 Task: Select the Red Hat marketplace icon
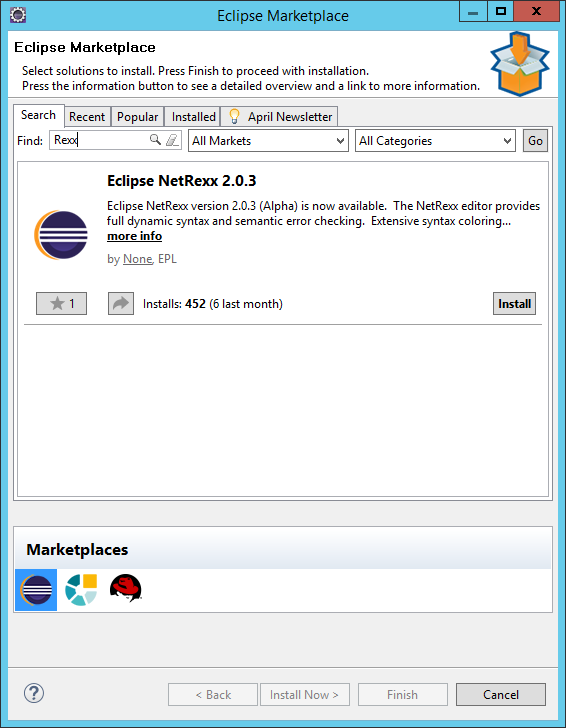pyautogui.click(x=126, y=588)
